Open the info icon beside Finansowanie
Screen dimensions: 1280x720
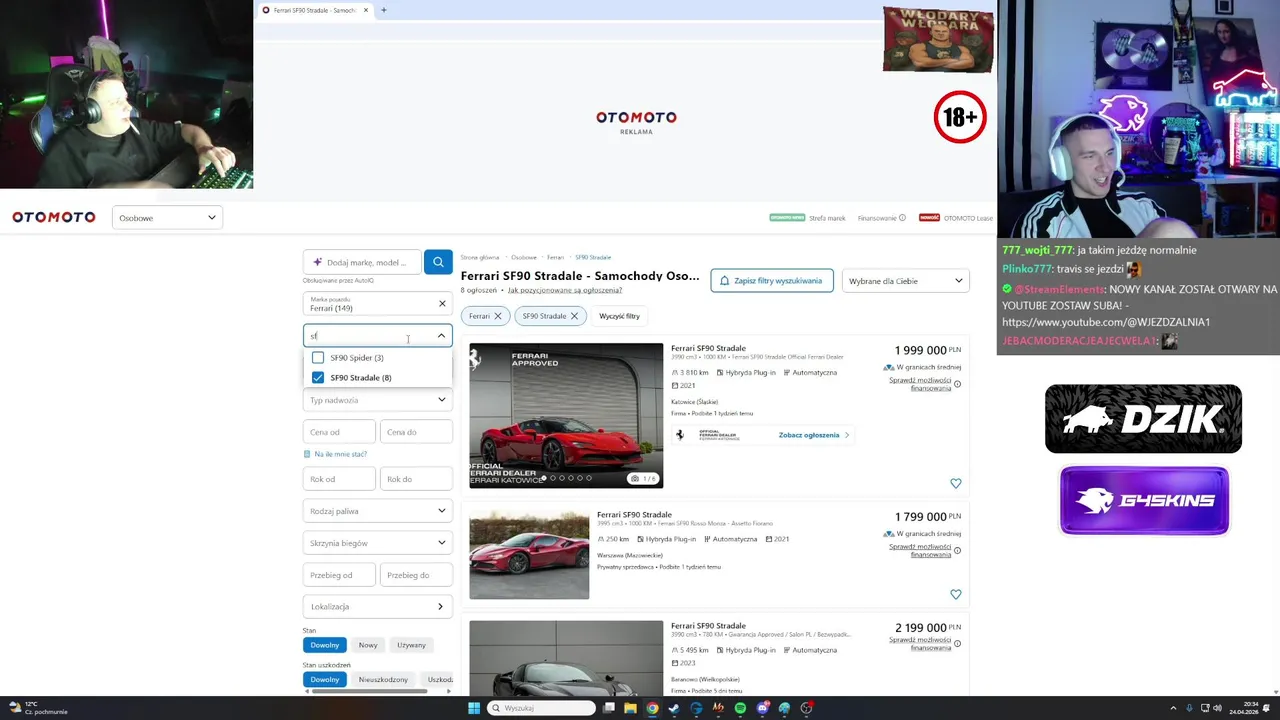[x=902, y=218]
